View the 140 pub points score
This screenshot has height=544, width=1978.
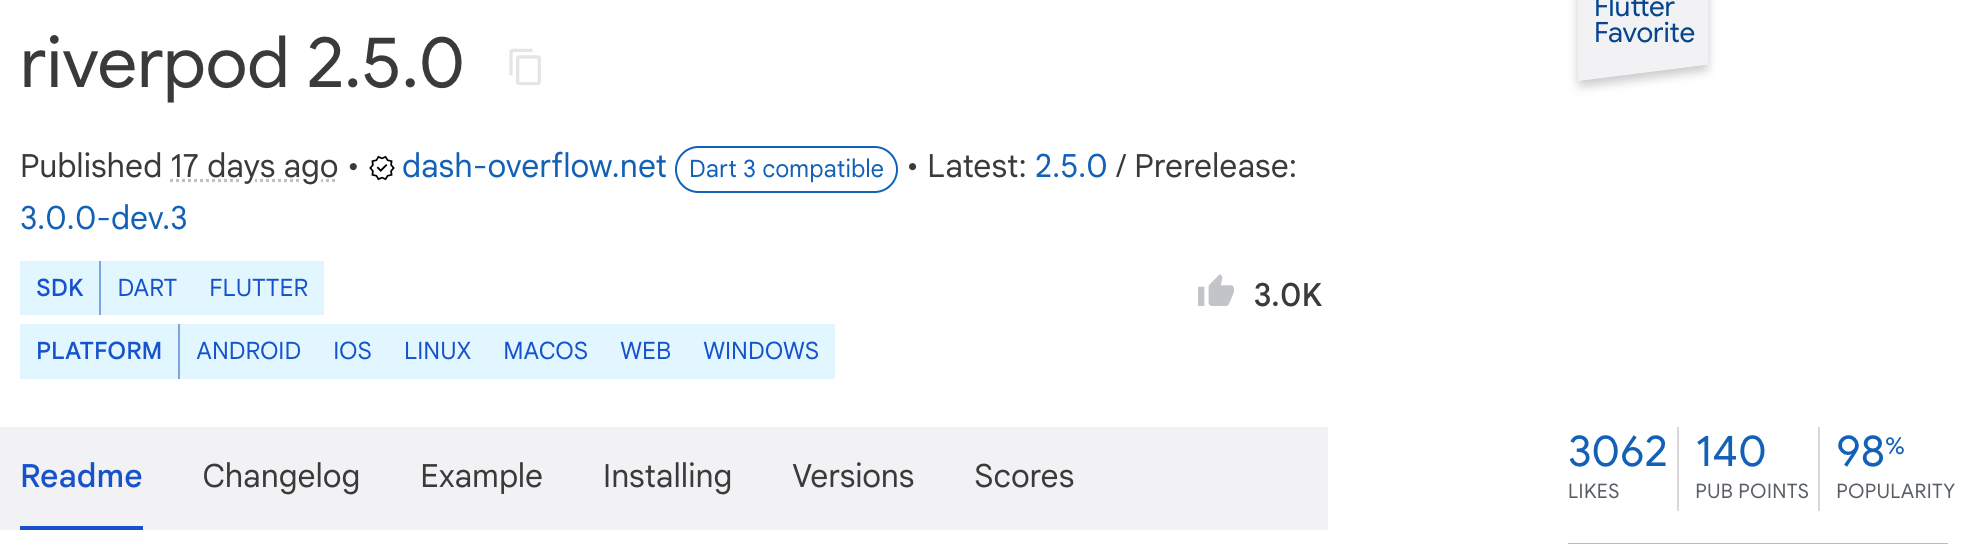(1750, 467)
